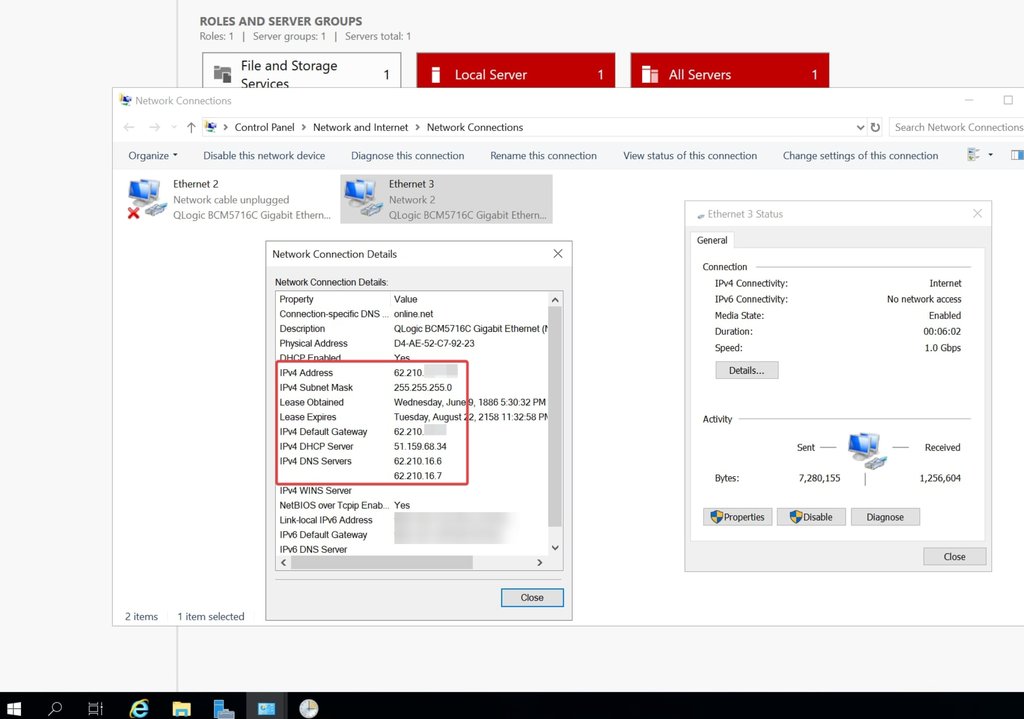Click the network activity computer icon
This screenshot has height=719, width=1024.
867,450
